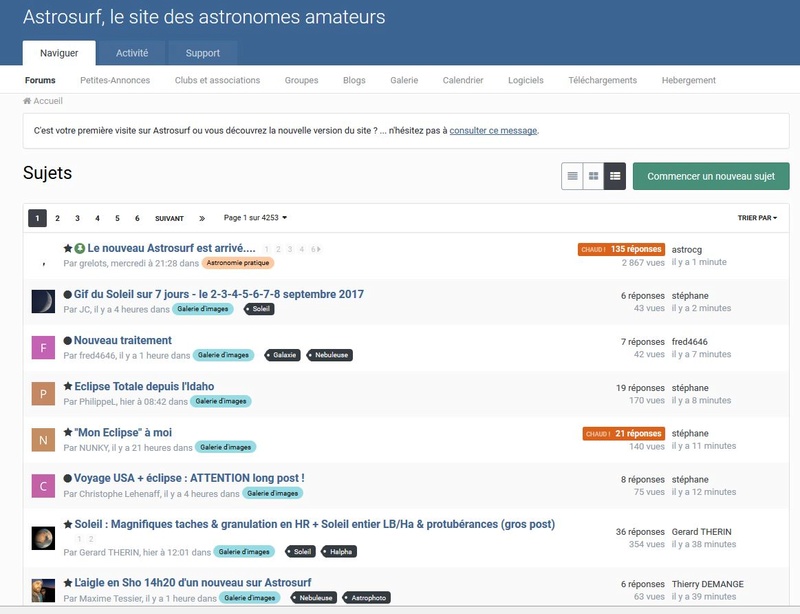The height and width of the screenshot is (614, 800).
Task: Open JC's moon avatar thumbnail
Action: pyautogui.click(x=43, y=301)
